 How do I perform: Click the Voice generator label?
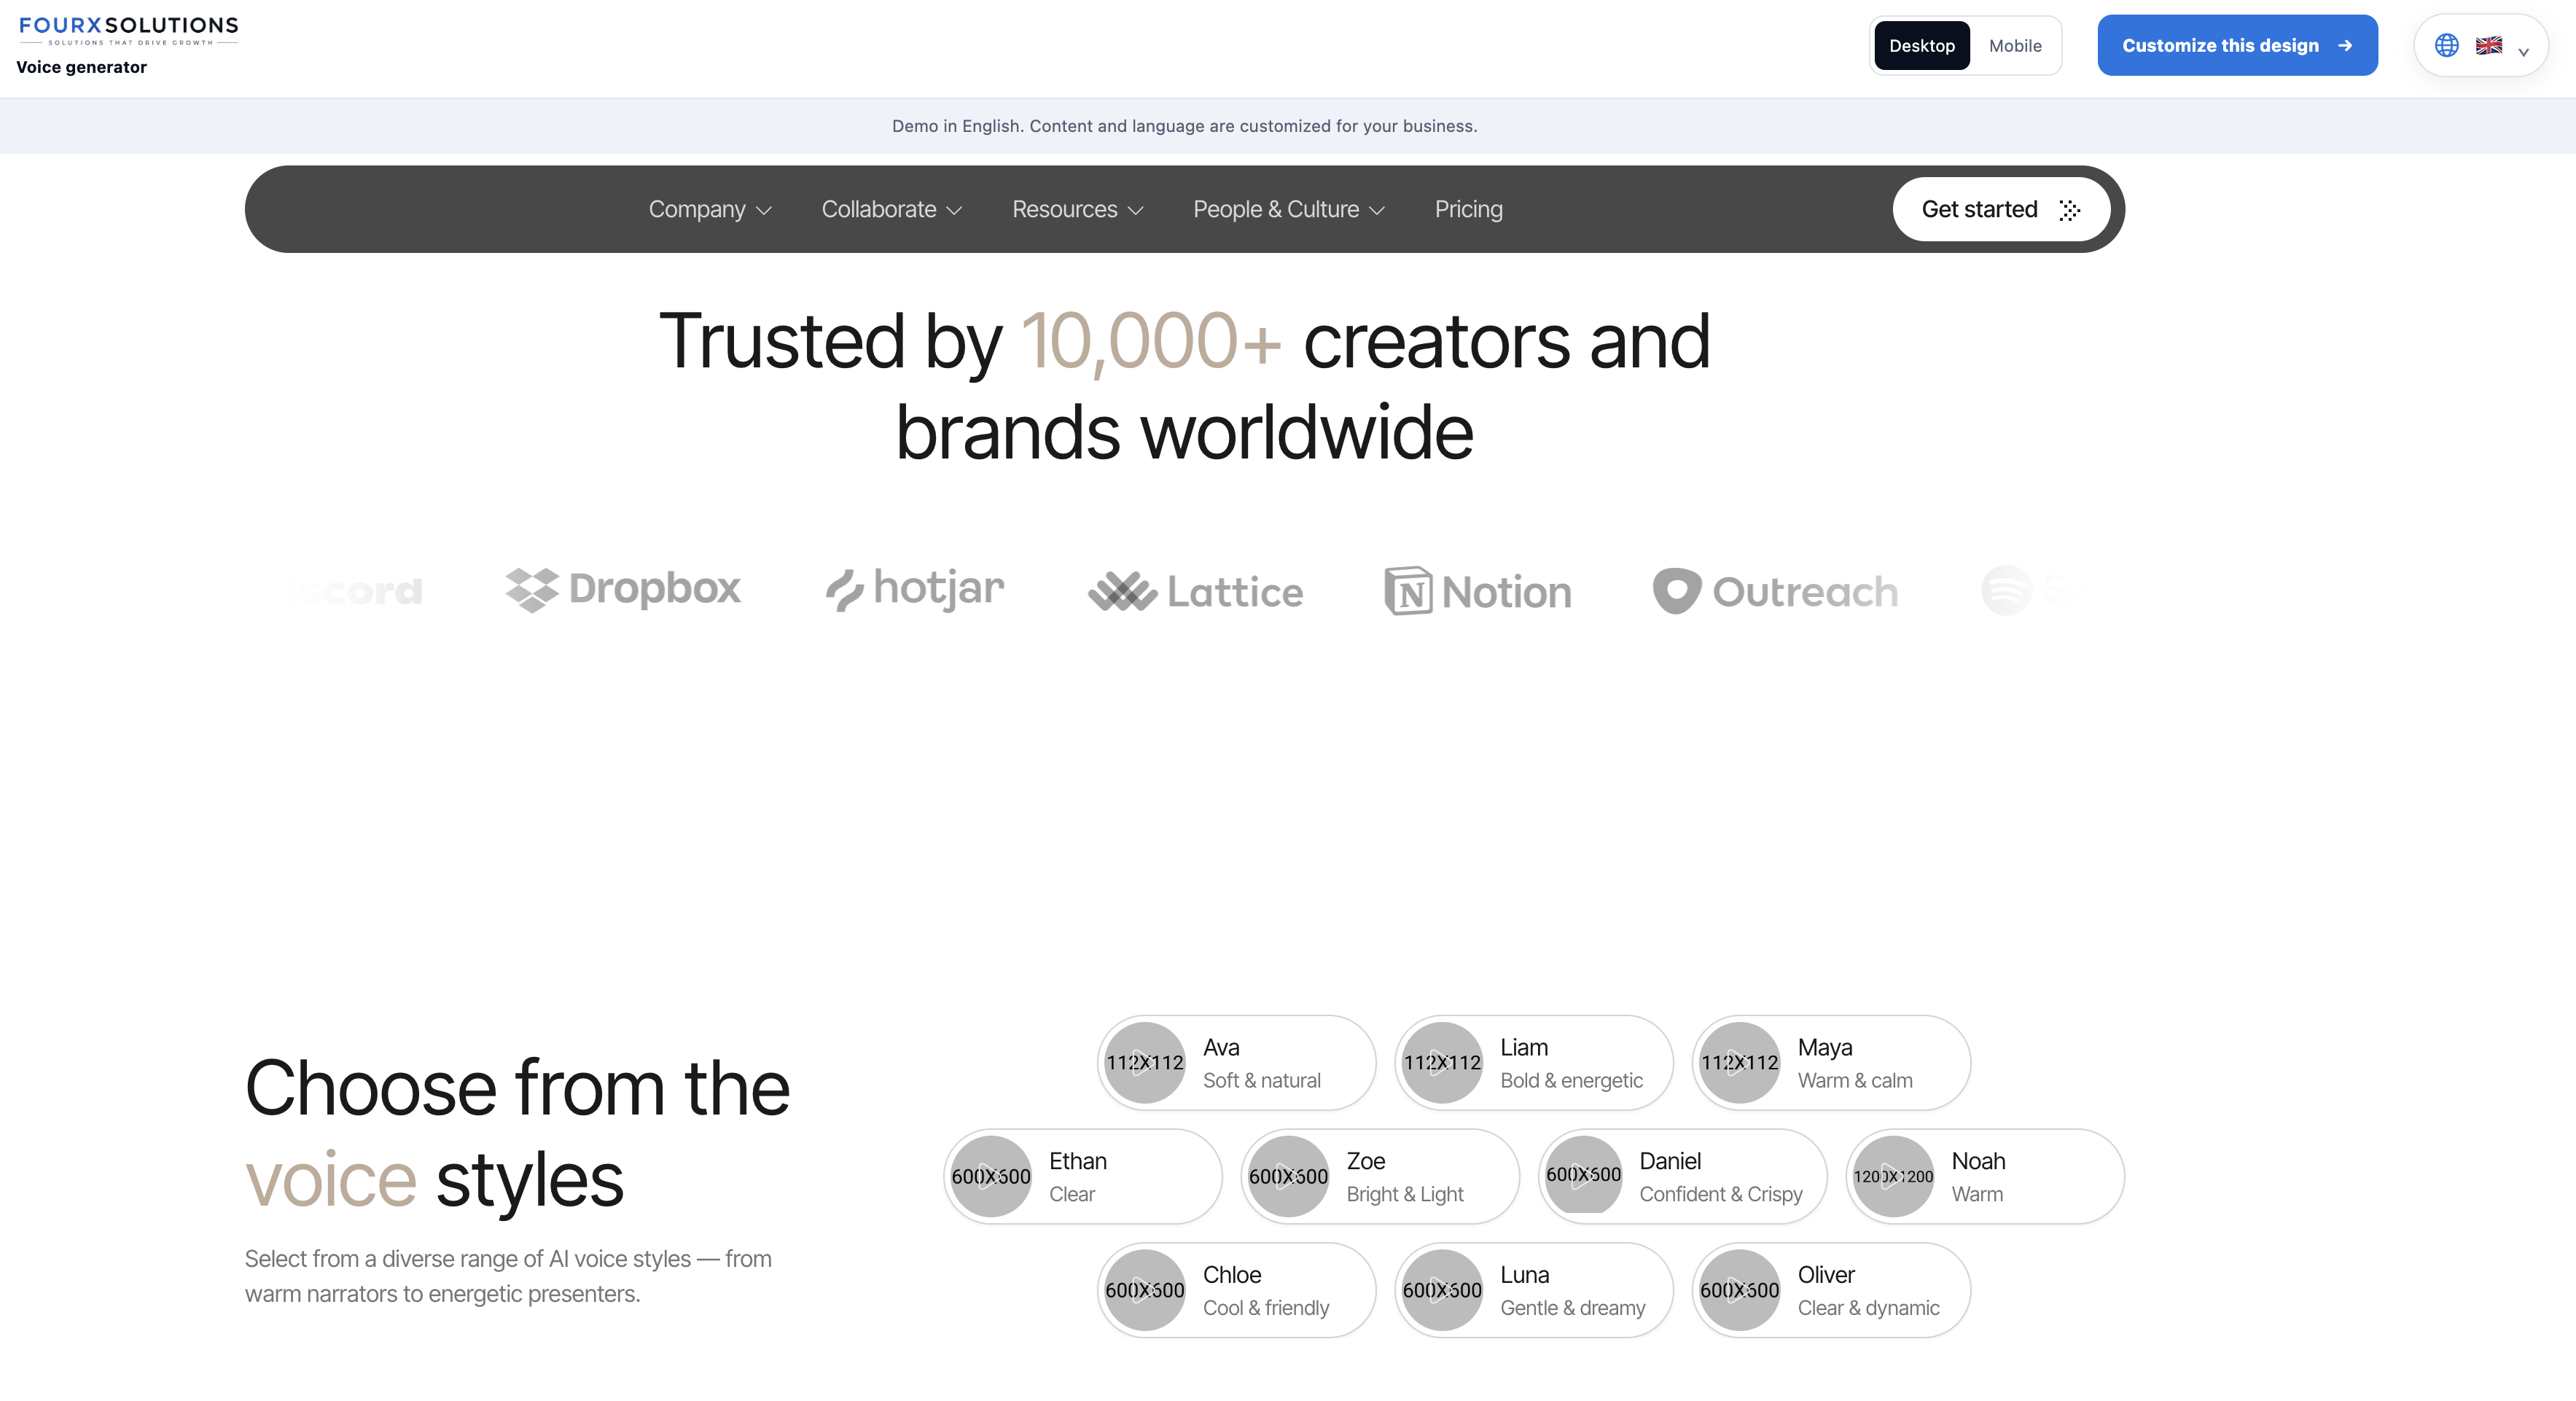pyautogui.click(x=81, y=67)
